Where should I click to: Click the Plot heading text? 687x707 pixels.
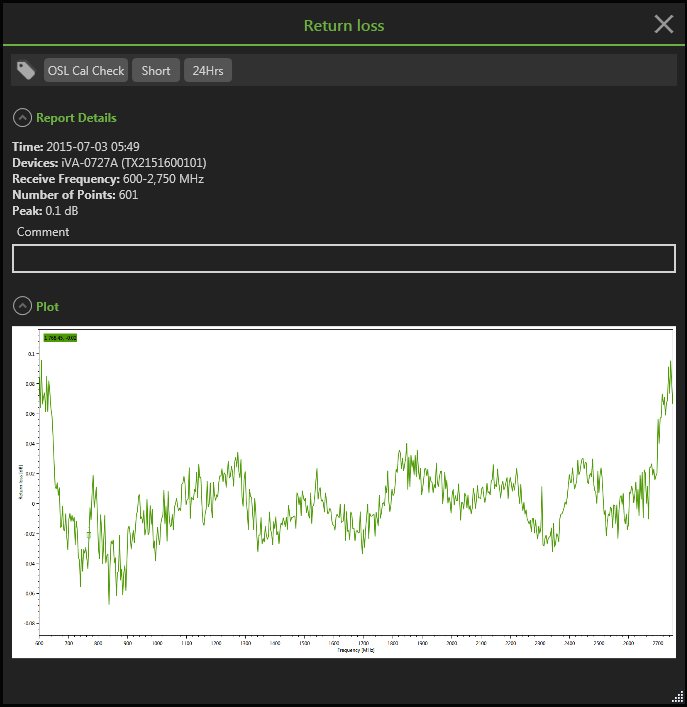pos(48,306)
